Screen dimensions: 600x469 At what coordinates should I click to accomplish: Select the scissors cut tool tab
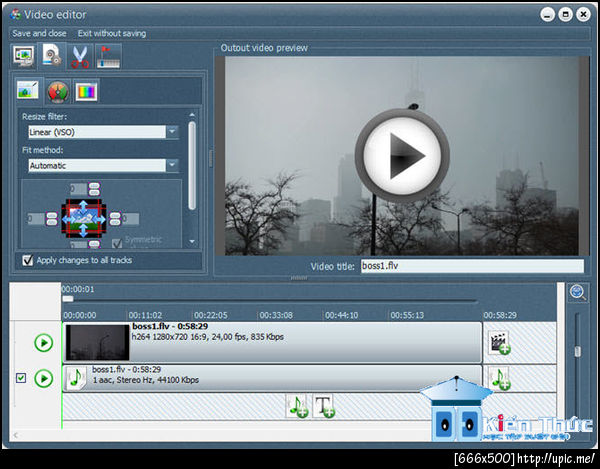[x=80, y=56]
